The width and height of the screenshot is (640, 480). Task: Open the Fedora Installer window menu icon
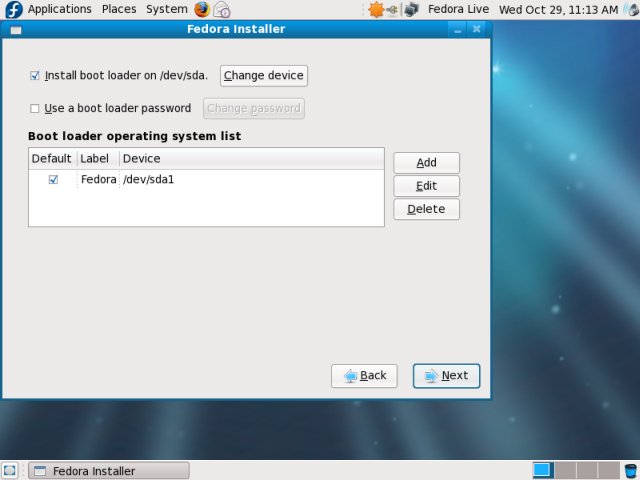pyautogui.click(x=16, y=30)
